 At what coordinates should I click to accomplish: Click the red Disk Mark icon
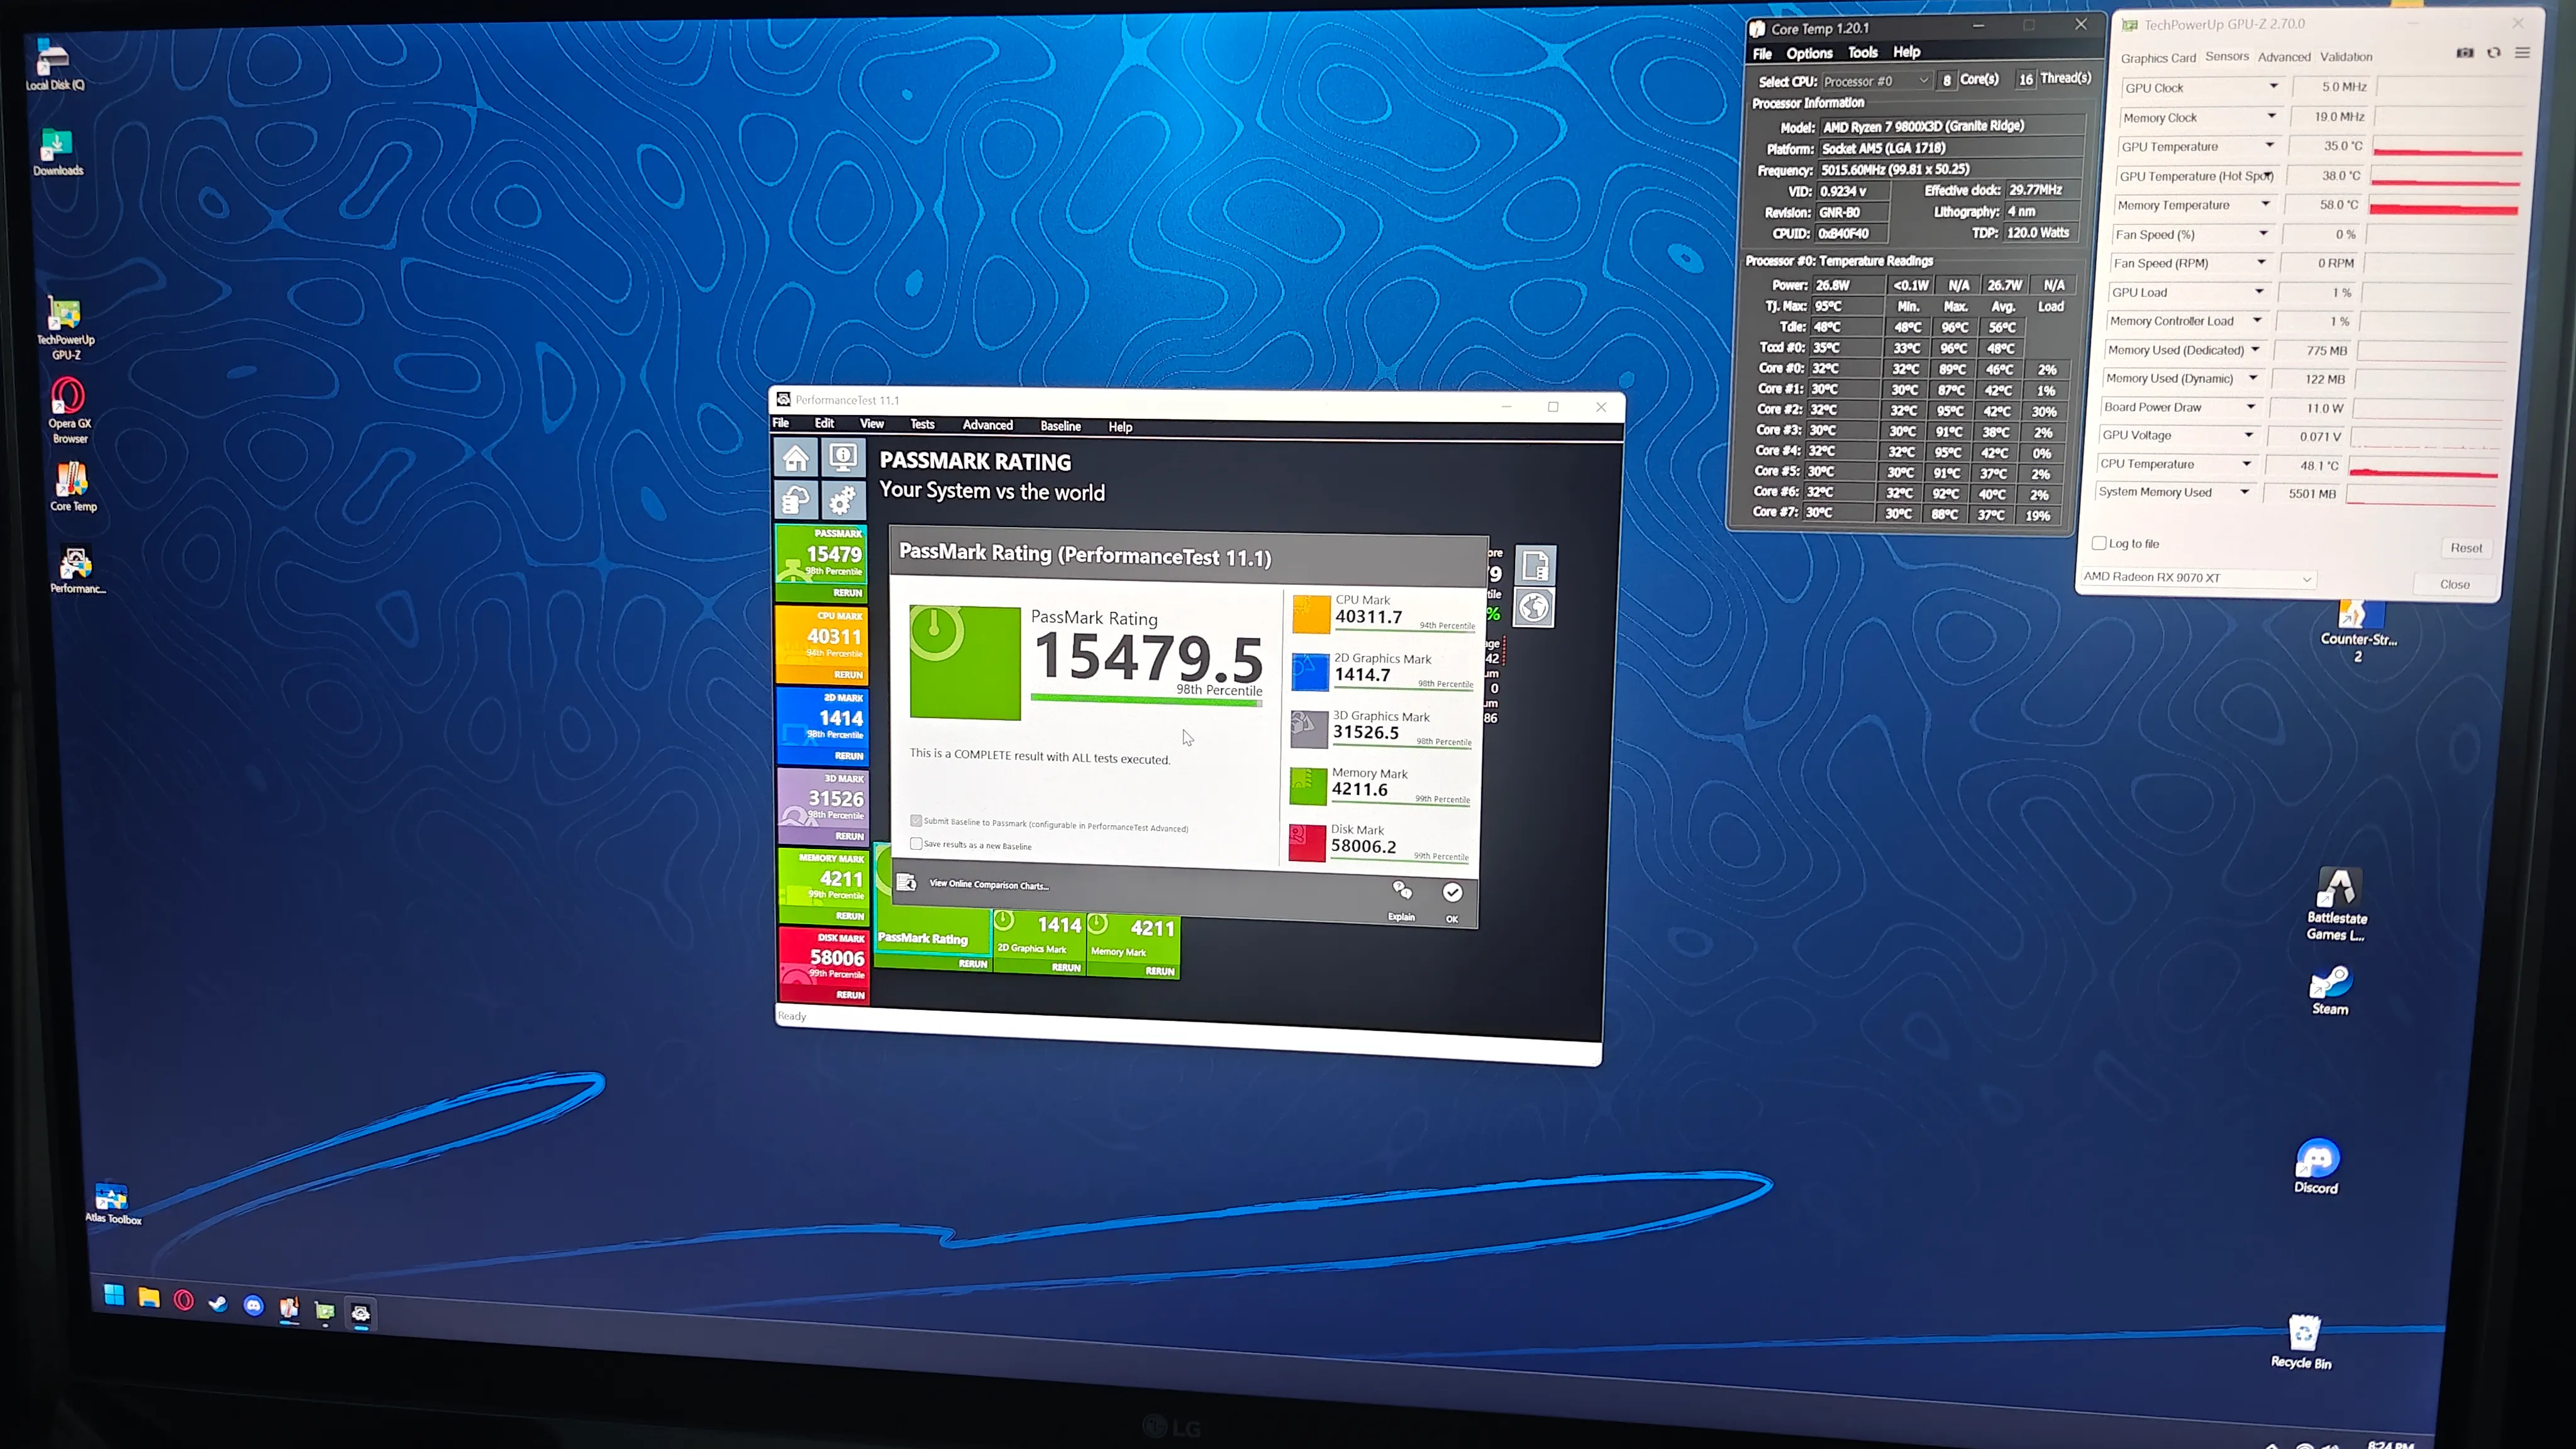point(1306,842)
